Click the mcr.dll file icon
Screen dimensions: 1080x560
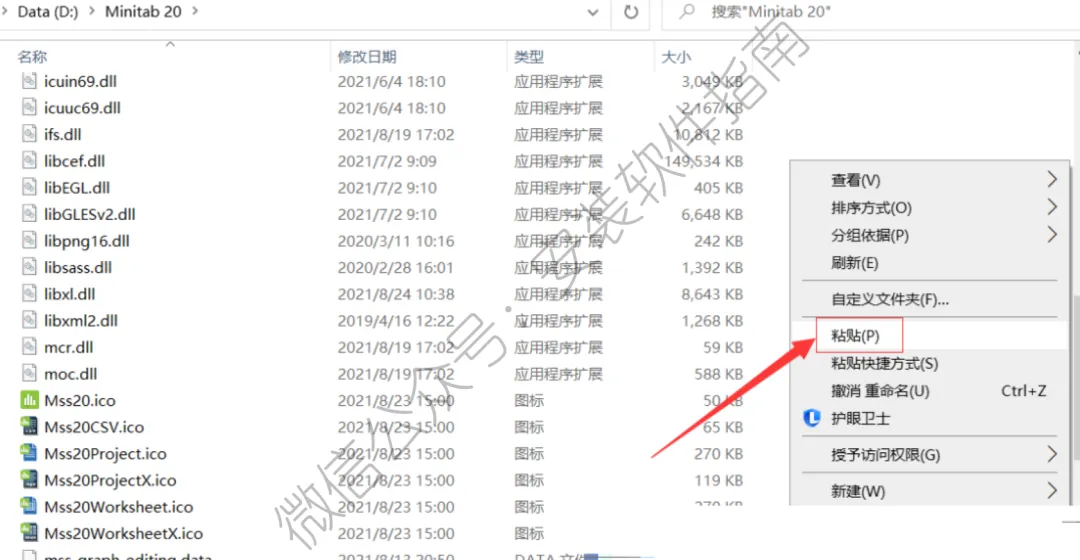29,347
